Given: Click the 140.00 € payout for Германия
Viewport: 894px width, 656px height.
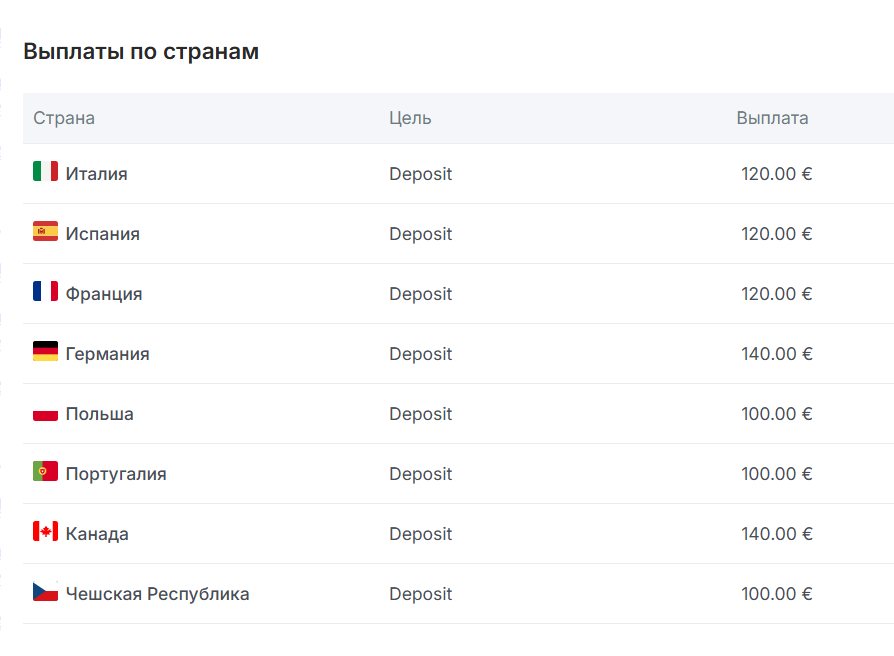Looking at the screenshot, I should tap(777, 354).
